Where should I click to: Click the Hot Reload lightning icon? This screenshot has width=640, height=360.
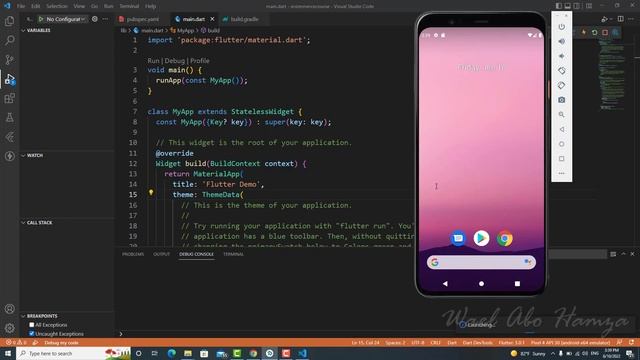pos(584,32)
